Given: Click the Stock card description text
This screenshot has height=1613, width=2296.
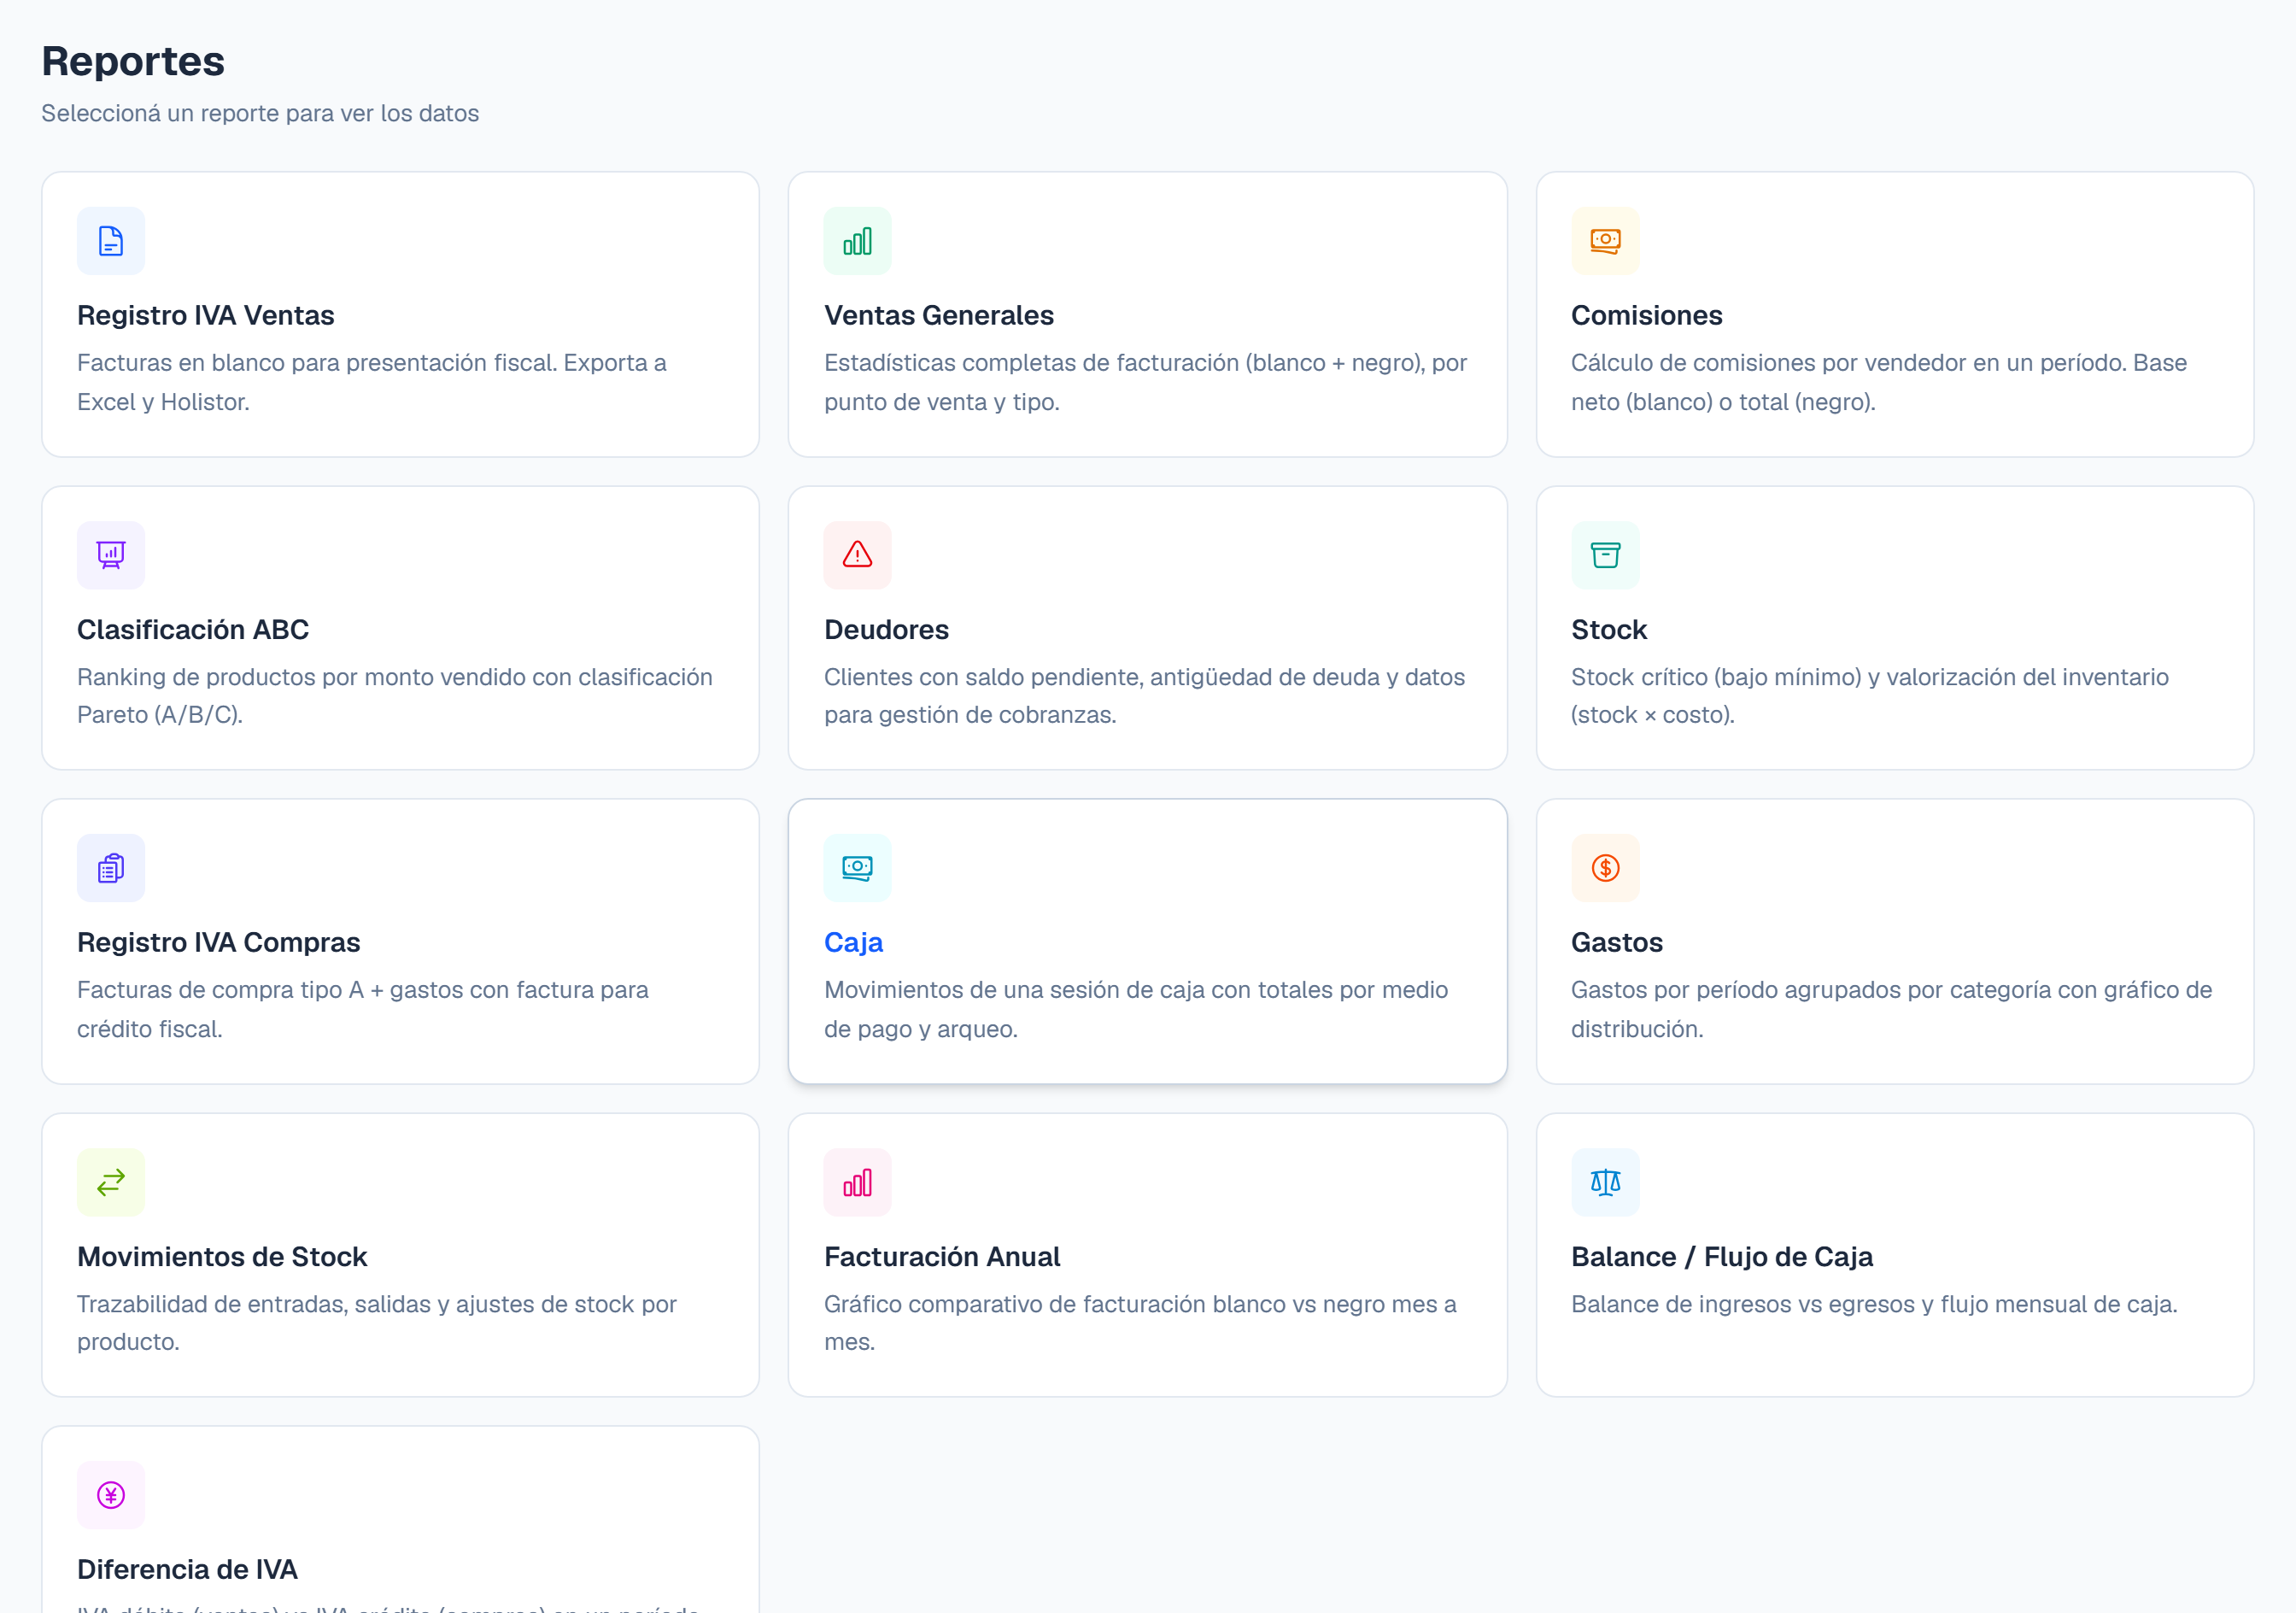Looking at the screenshot, I should (1869, 696).
